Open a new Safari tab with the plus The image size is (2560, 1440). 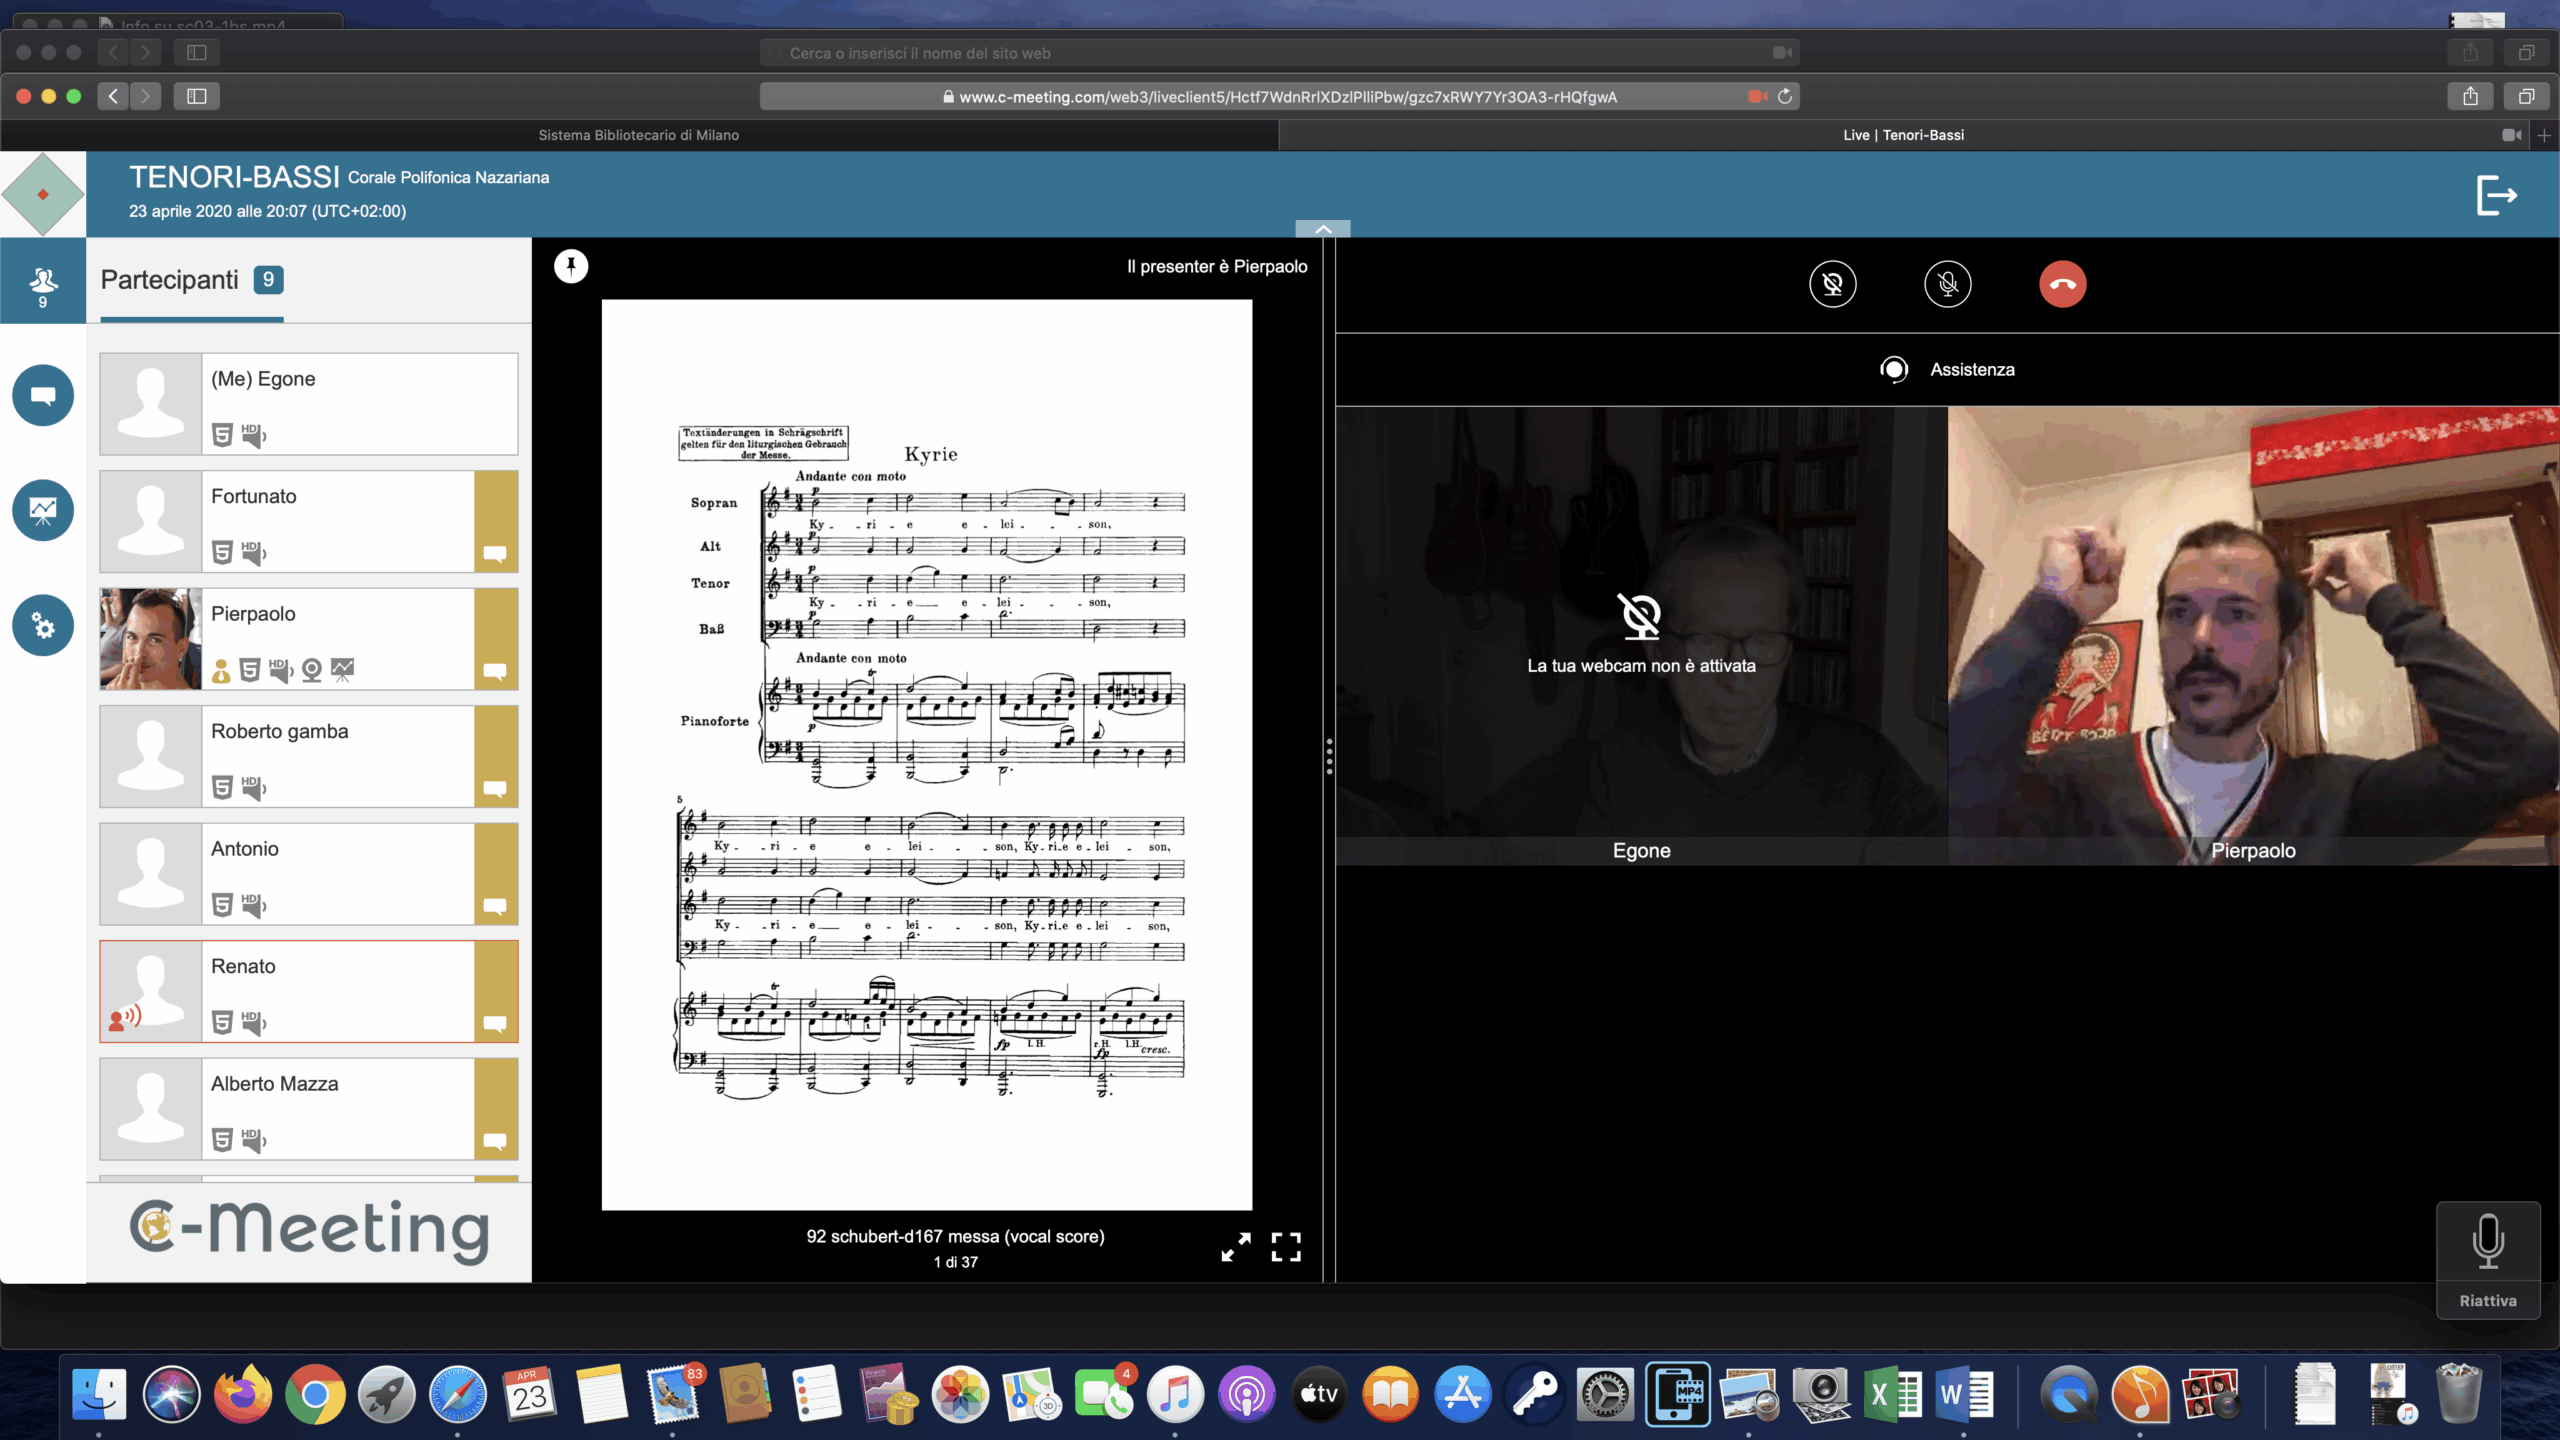coord(2544,135)
